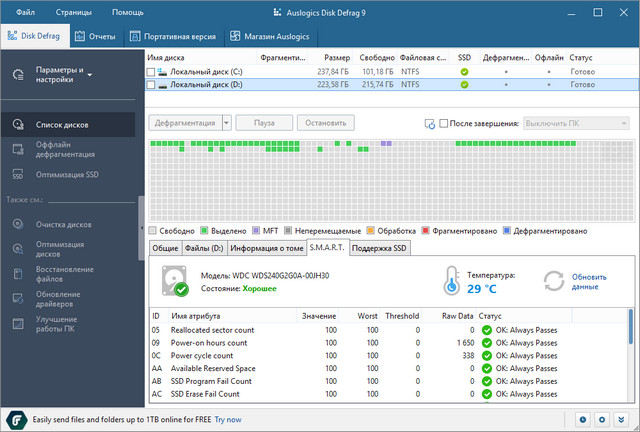Open the Дефрагментация button dropdown arrow
The height and width of the screenshot is (432, 640).
coord(226,123)
